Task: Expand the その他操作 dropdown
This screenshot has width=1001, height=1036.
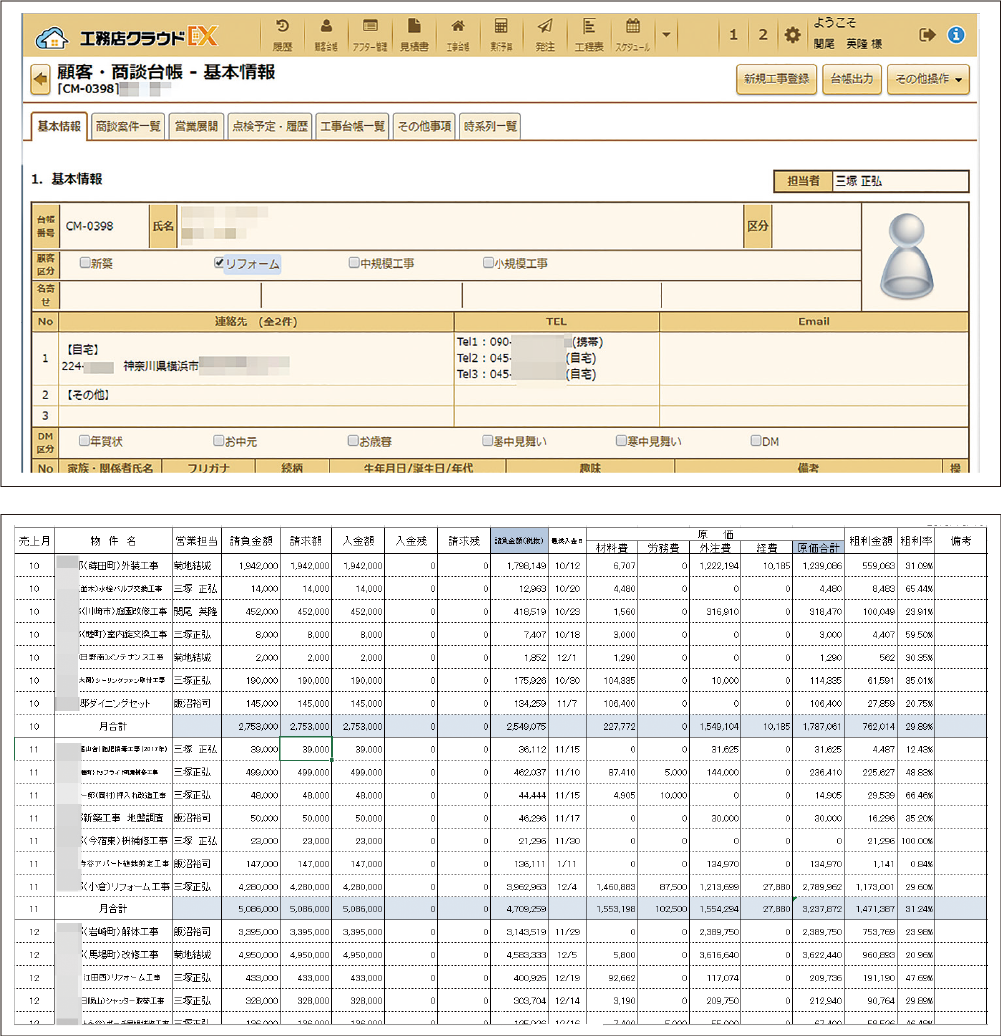Action: 928,79
